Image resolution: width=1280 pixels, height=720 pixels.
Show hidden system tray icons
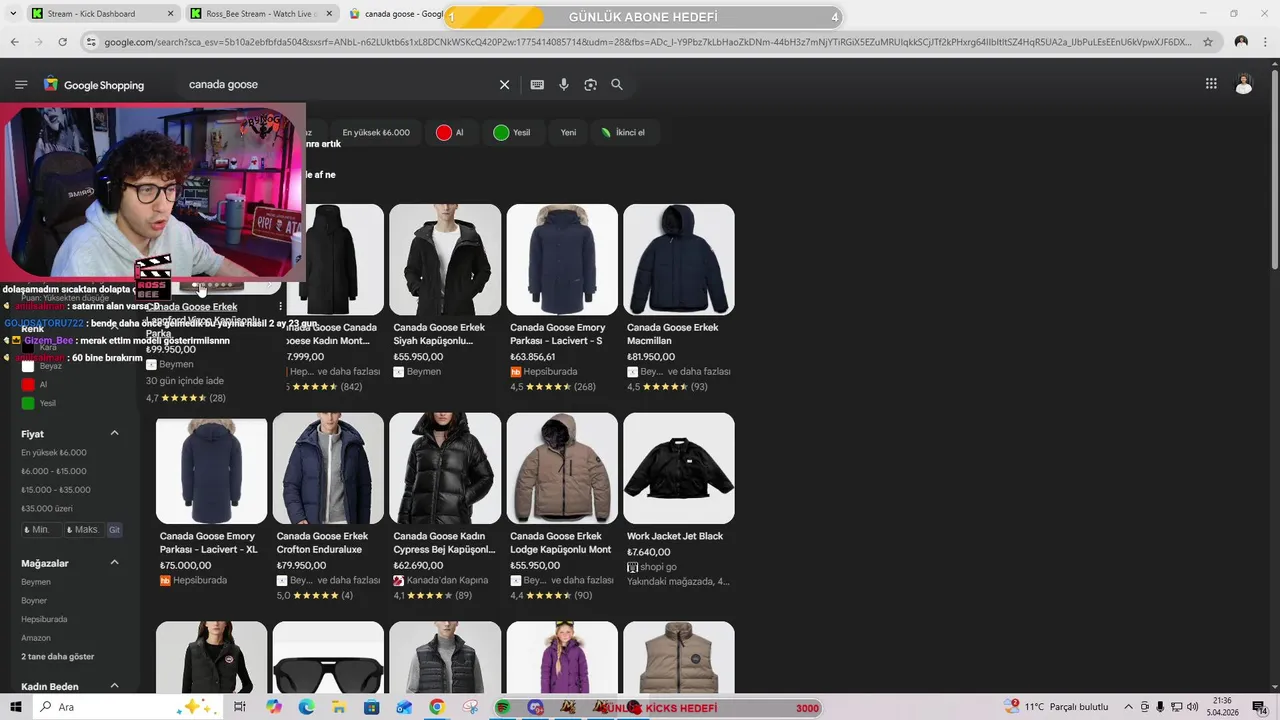point(1128,707)
